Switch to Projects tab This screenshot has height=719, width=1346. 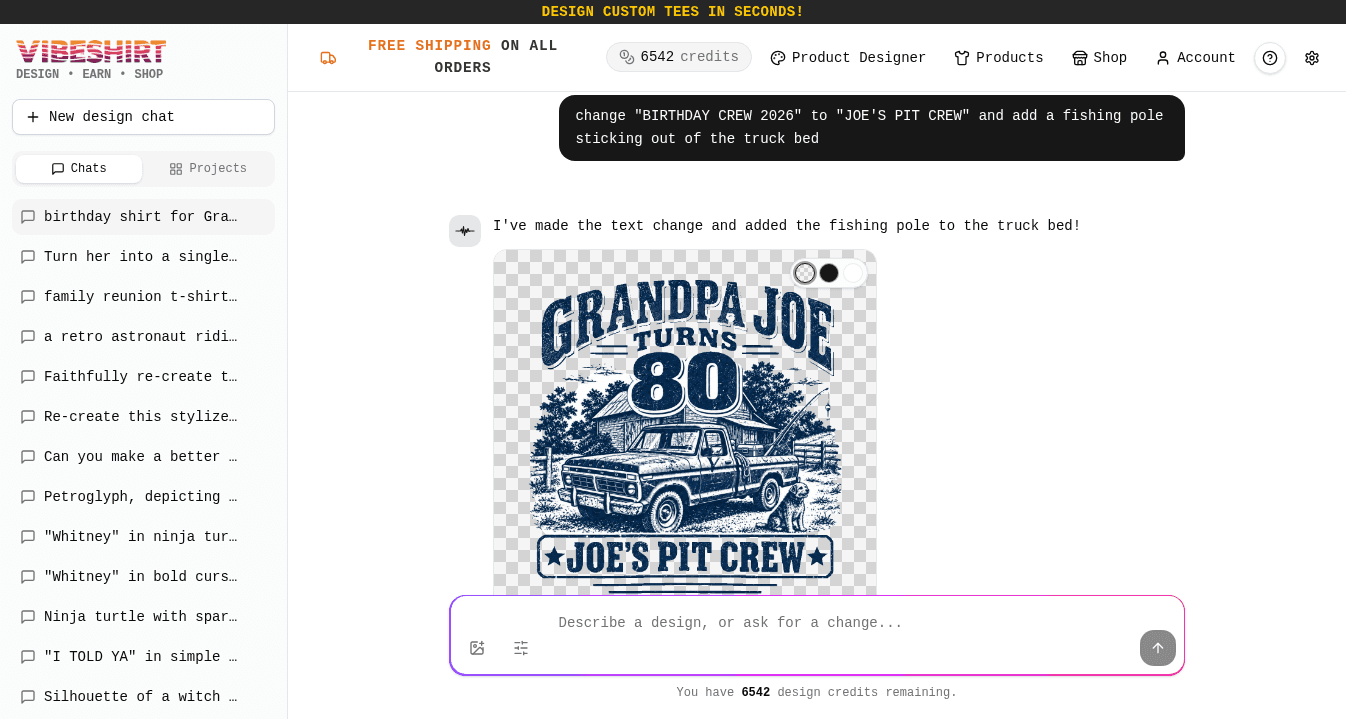(208, 169)
